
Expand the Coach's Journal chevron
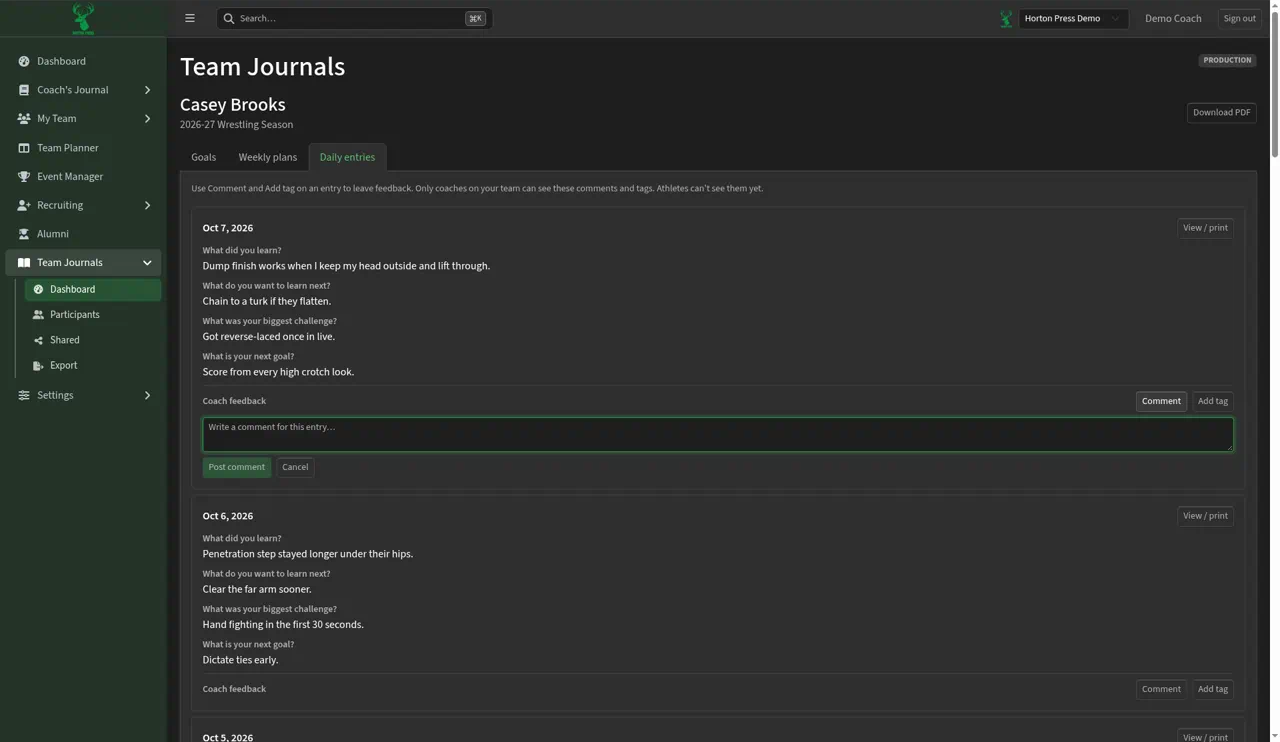147,90
